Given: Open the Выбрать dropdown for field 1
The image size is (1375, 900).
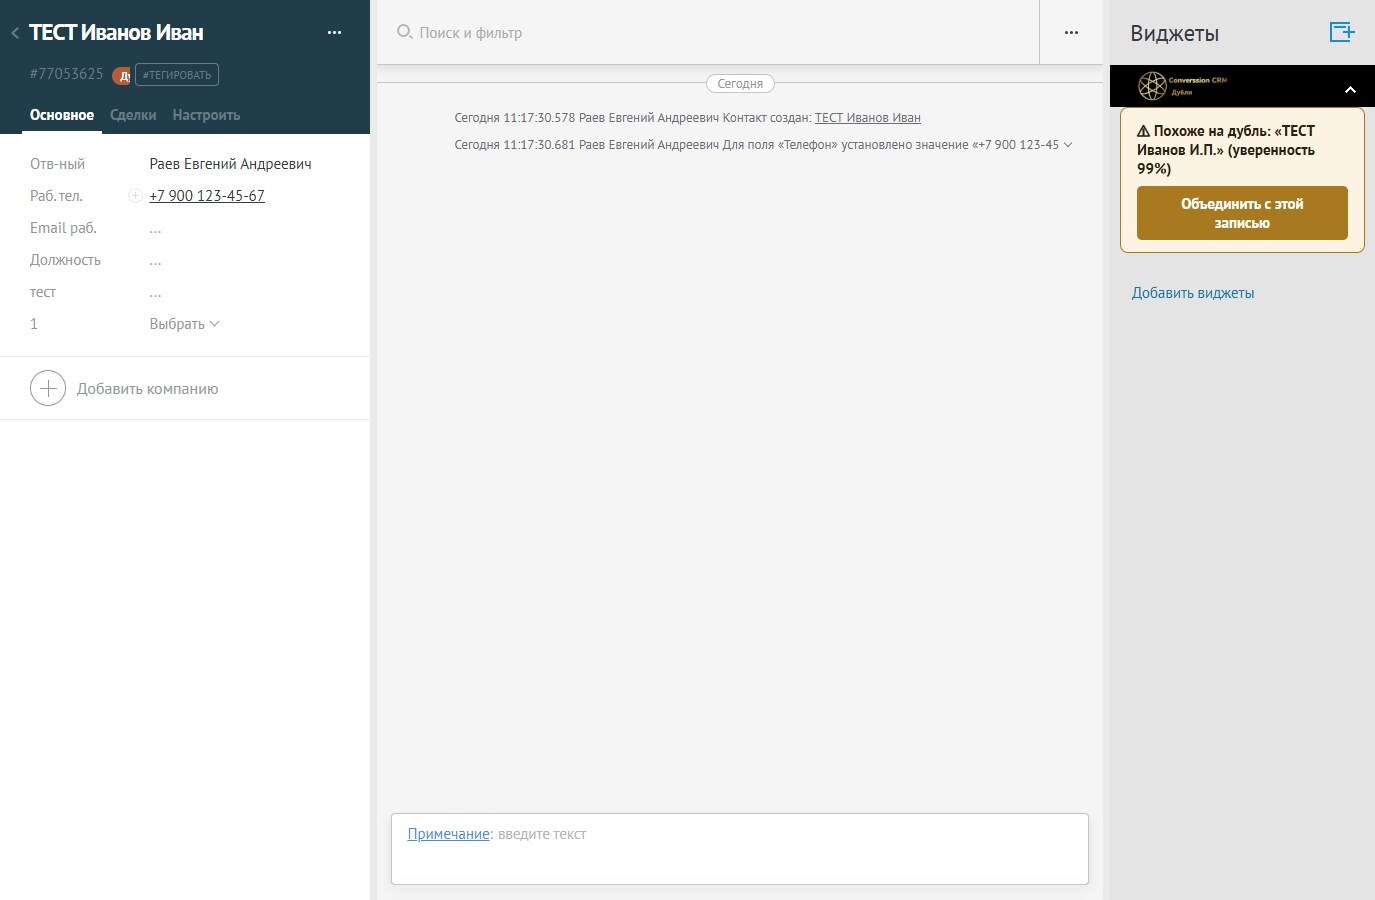Looking at the screenshot, I should pos(184,324).
